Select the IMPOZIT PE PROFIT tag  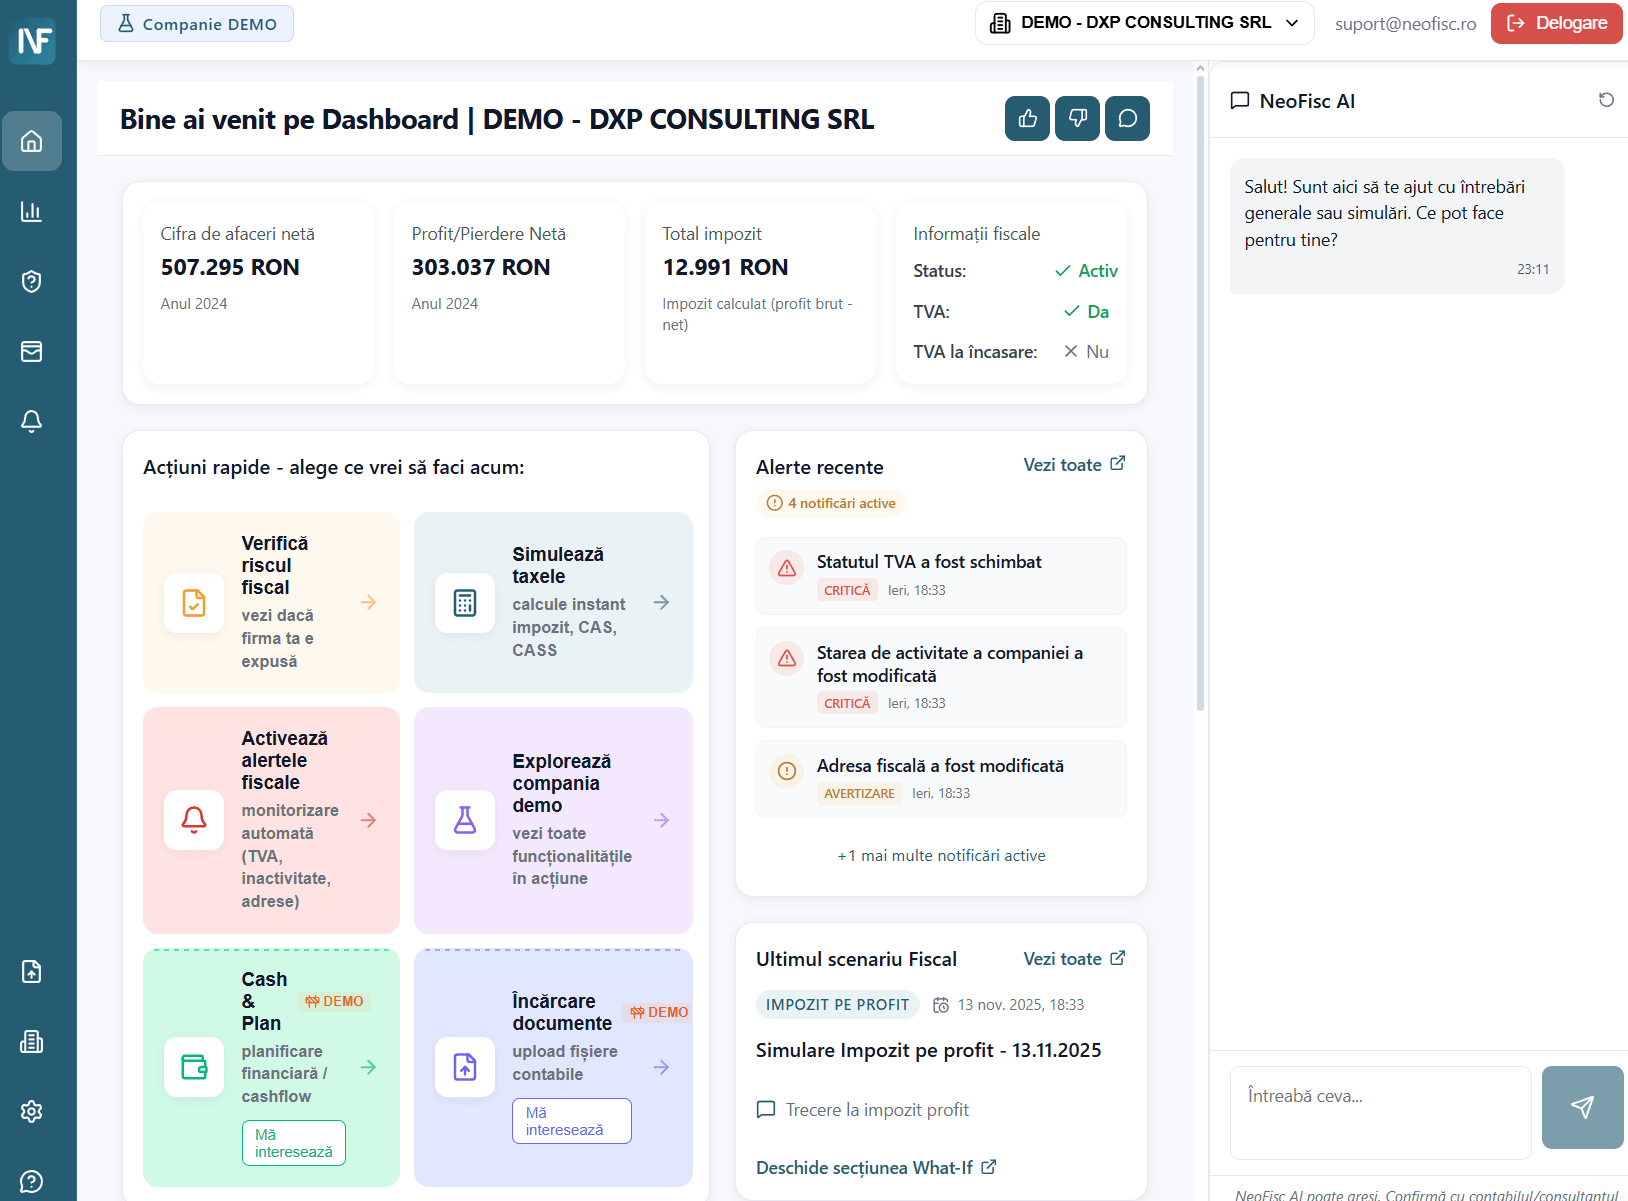[x=837, y=1004]
